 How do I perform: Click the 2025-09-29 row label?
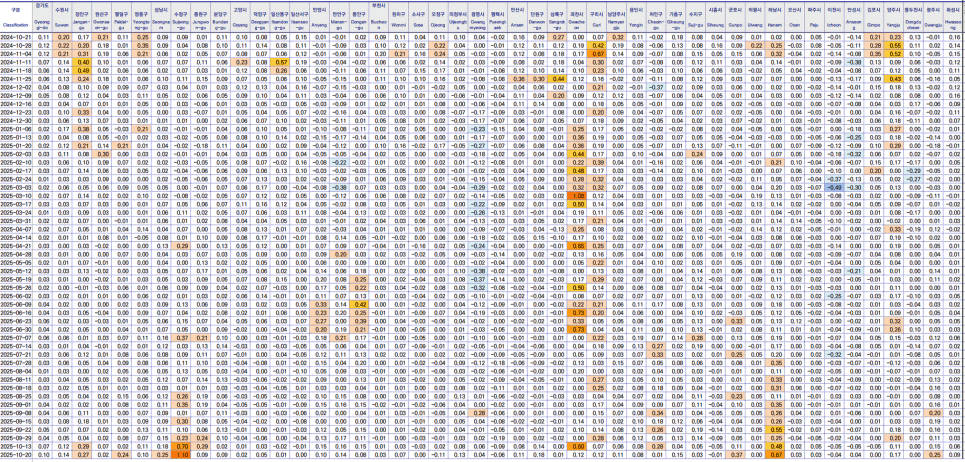point(17,437)
